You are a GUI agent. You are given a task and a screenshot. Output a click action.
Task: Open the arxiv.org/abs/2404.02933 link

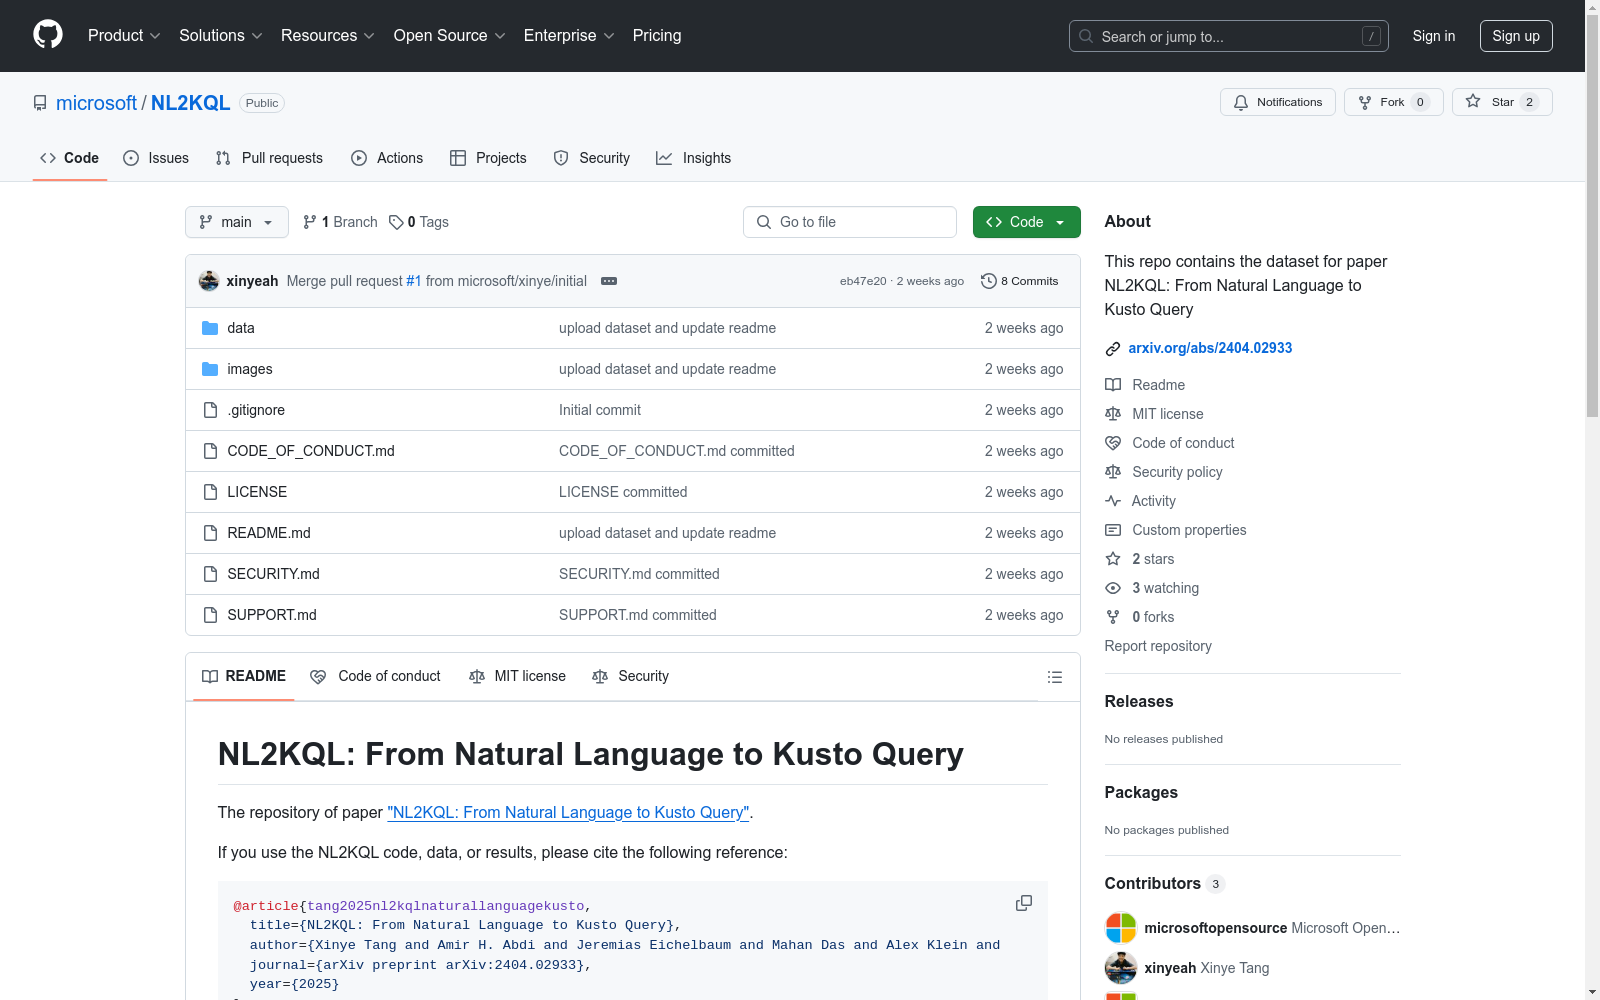point(1210,348)
